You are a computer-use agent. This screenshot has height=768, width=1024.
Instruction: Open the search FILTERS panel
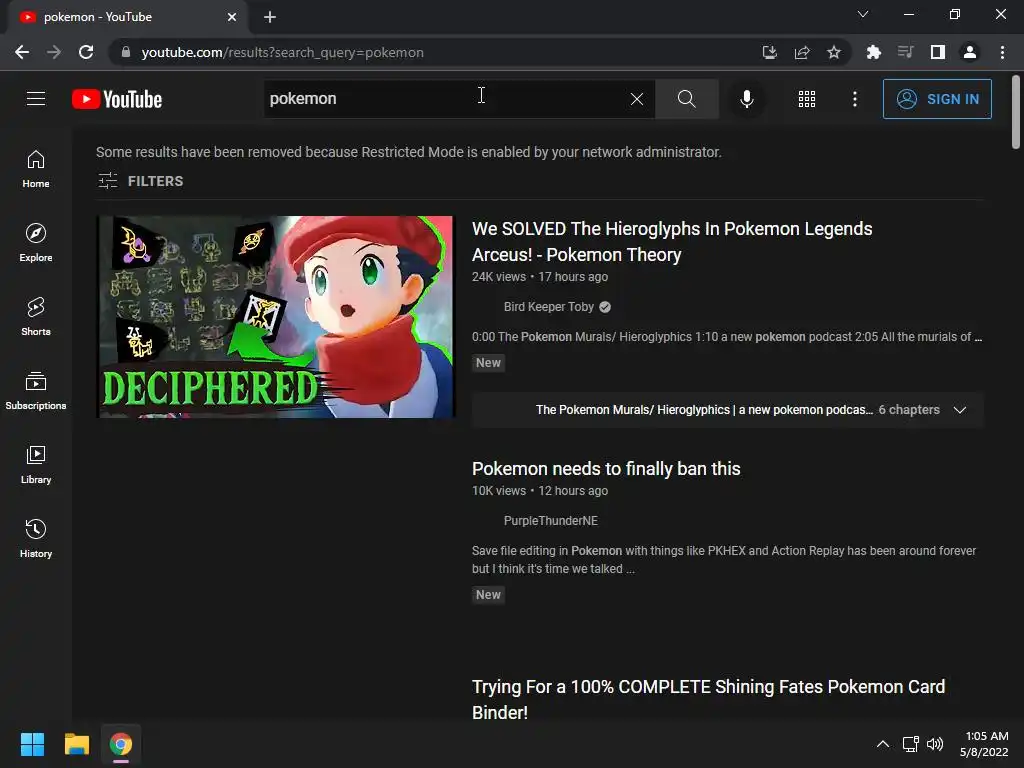[140, 181]
